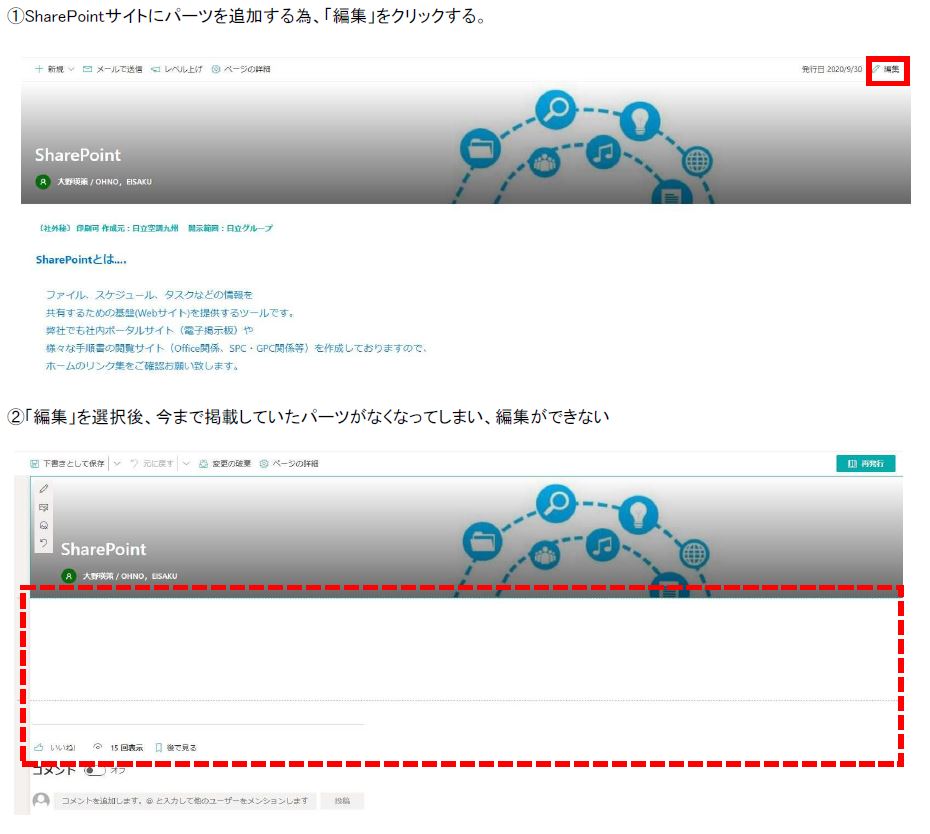Screen dimensions: 930x834
Task: Click the 再発行 (Republish) button
Action: (865, 463)
